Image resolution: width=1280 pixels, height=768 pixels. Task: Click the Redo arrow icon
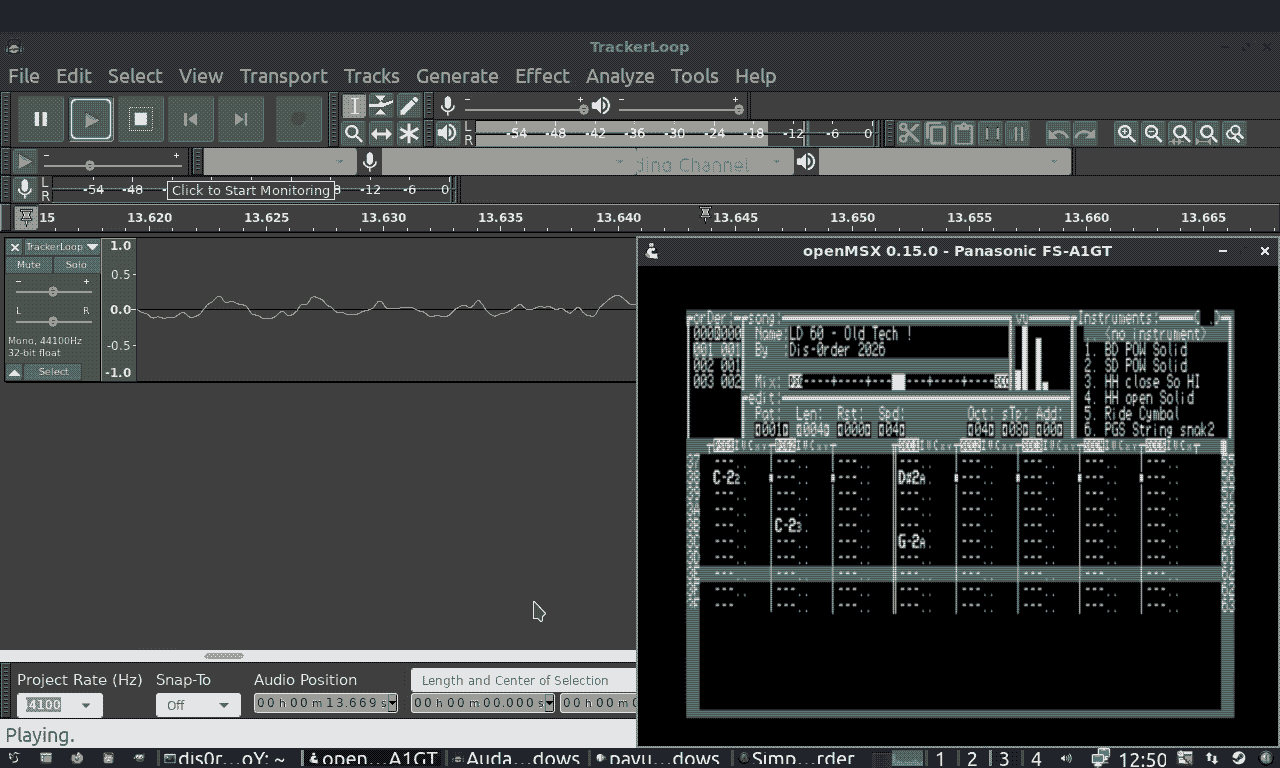(1085, 133)
